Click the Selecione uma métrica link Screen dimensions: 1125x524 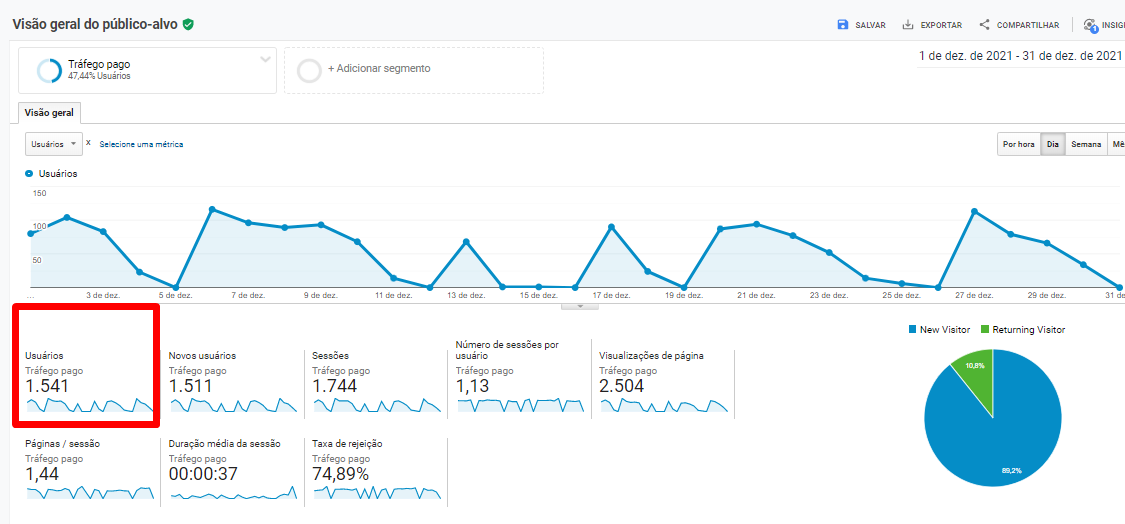(141, 144)
